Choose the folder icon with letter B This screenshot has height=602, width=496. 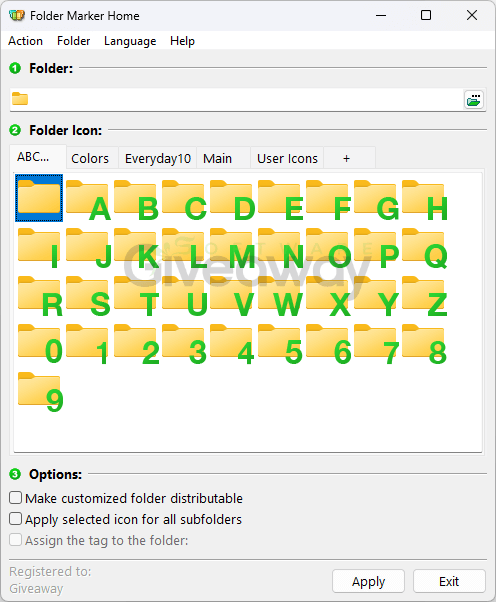pyautogui.click(x=135, y=198)
